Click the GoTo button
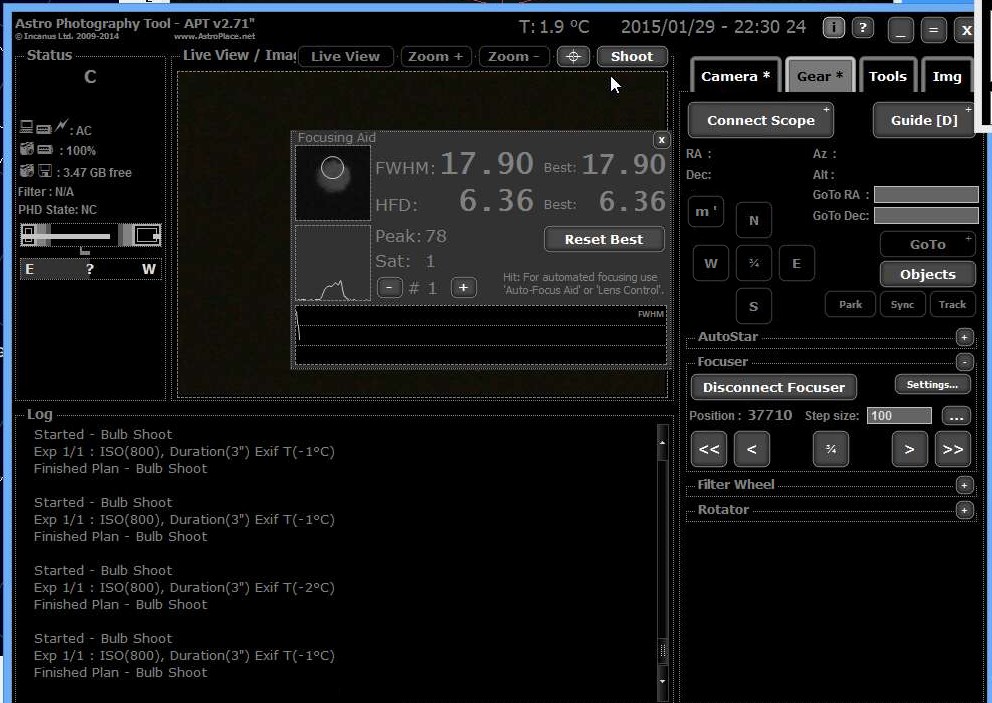This screenshot has height=703, width=992. 927,244
